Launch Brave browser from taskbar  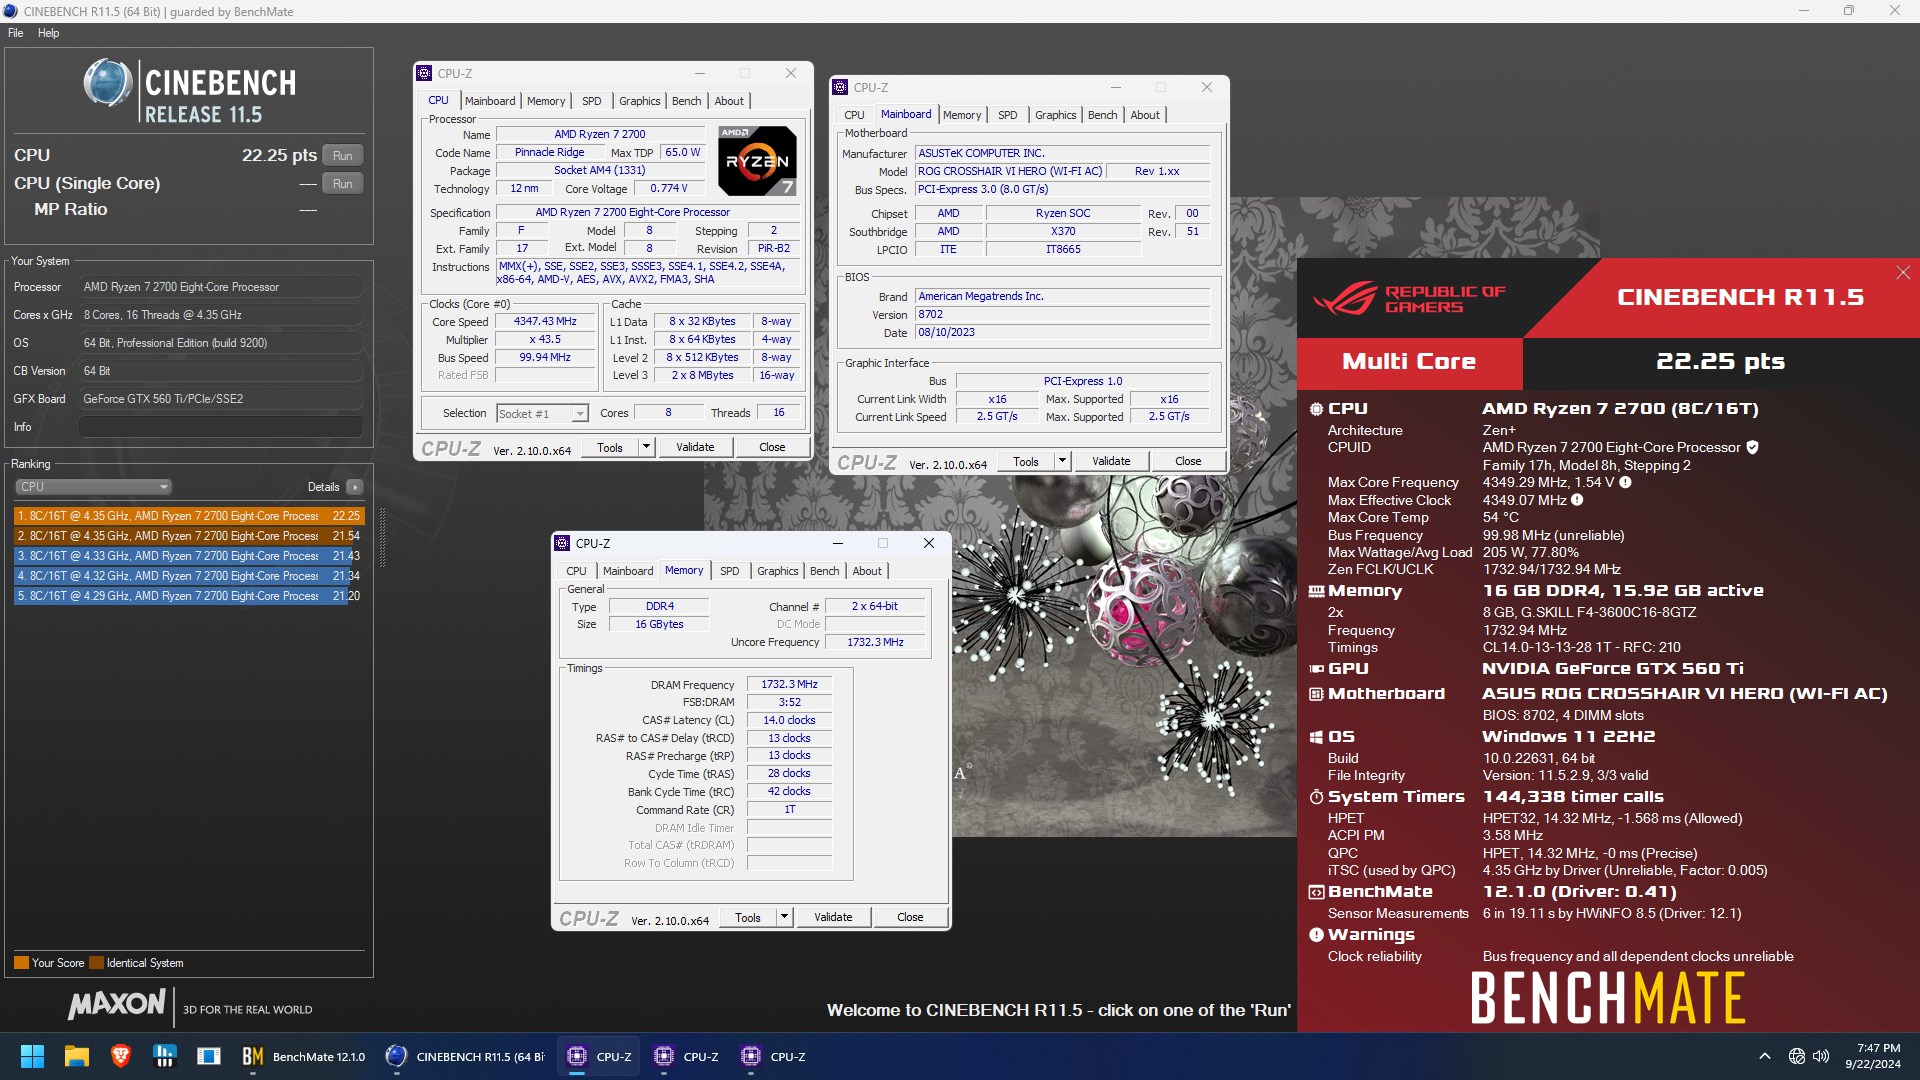(x=121, y=1056)
